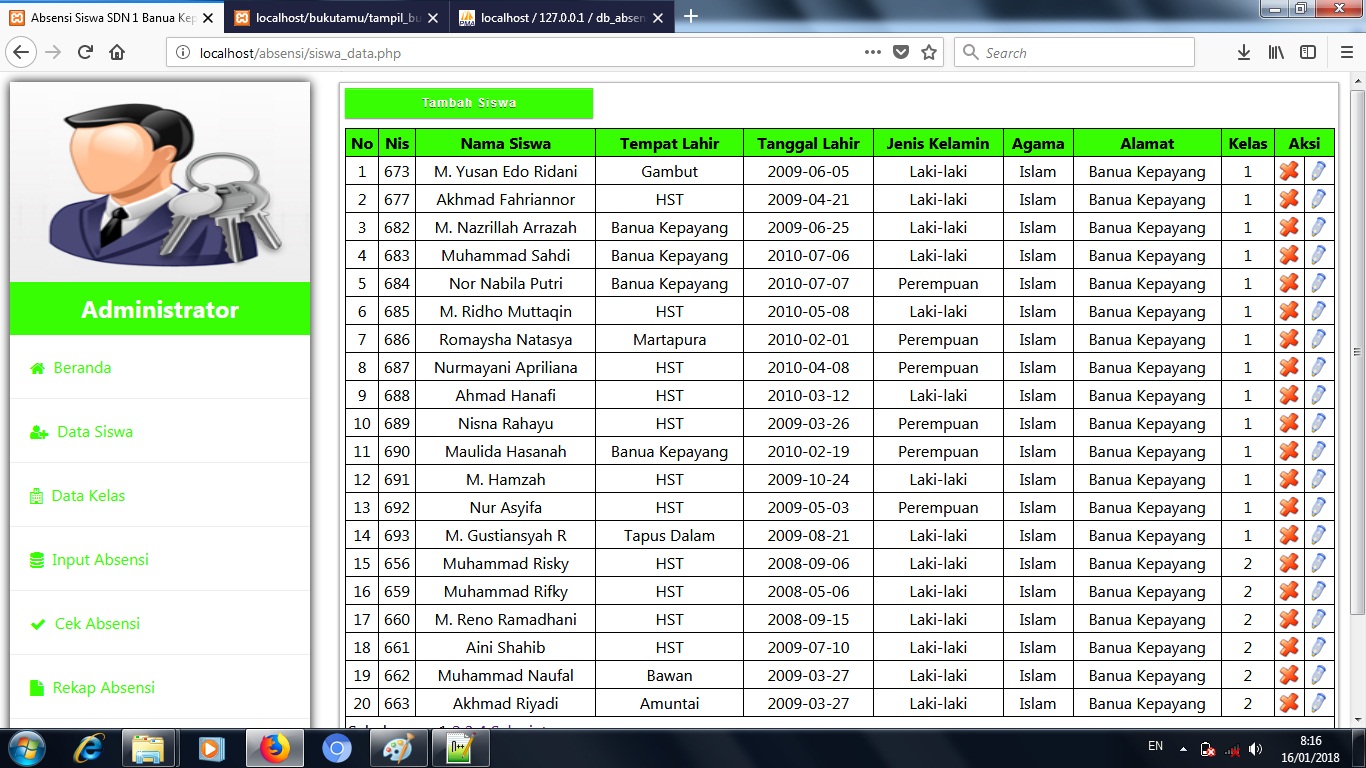Select the Beranda home icon in sidebar
Screen dimensions: 1366x768
pyautogui.click(x=38, y=368)
